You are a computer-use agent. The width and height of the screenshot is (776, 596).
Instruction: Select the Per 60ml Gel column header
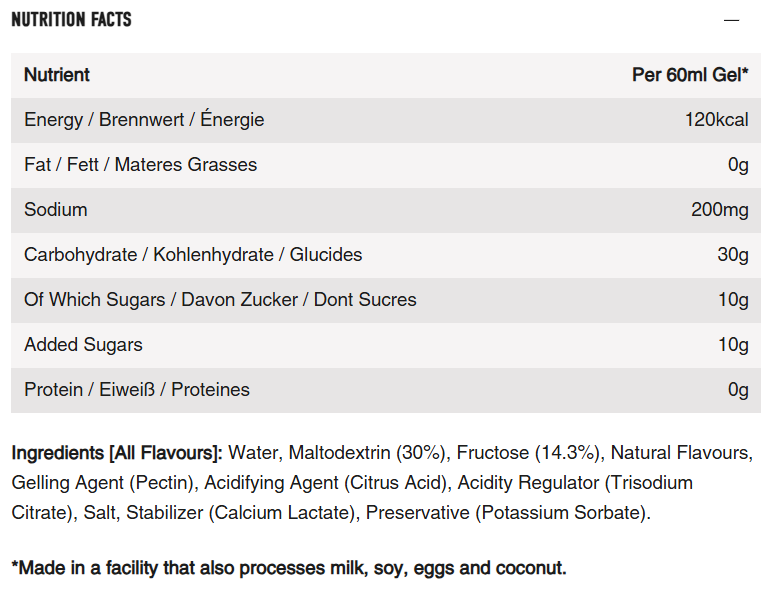tap(690, 75)
